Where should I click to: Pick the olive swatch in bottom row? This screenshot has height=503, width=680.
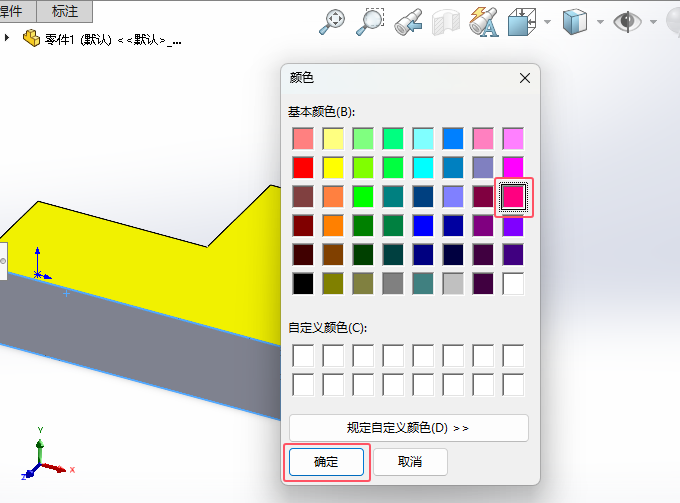tap(333, 284)
